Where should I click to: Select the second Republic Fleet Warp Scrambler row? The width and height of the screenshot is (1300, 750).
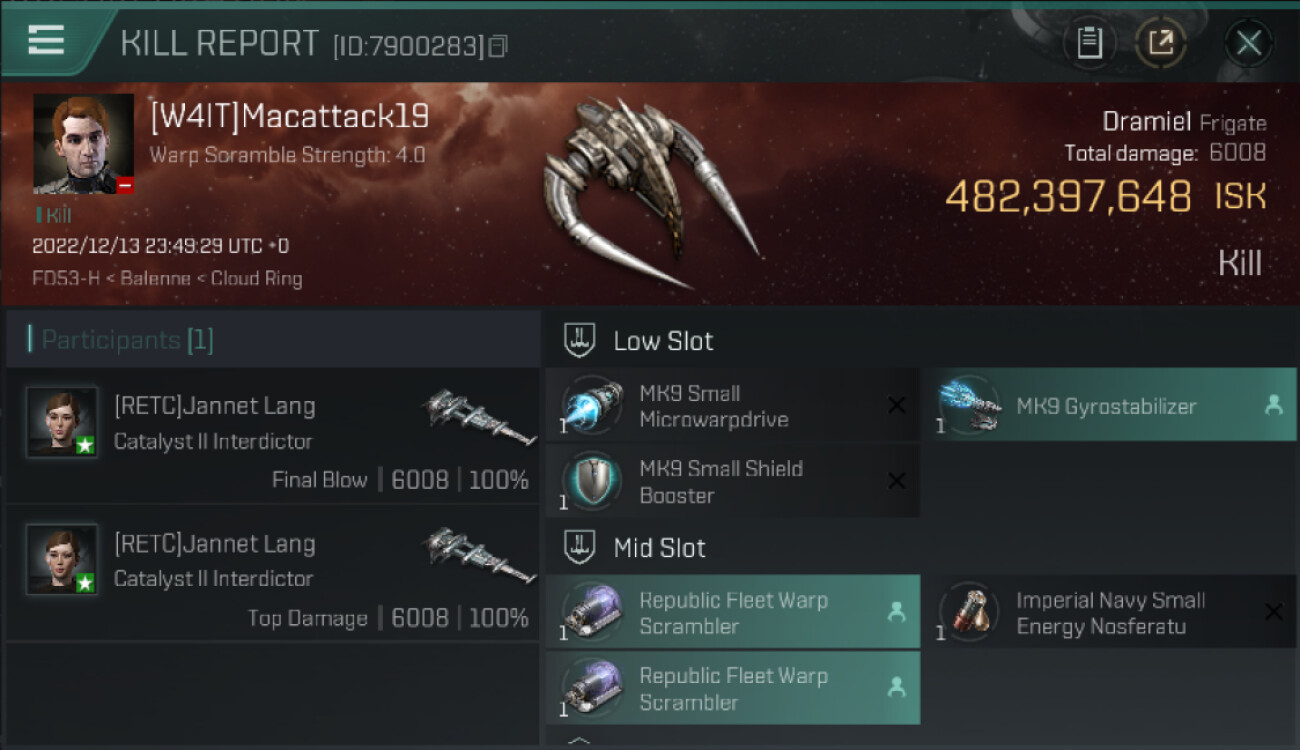pyautogui.click(x=732, y=688)
